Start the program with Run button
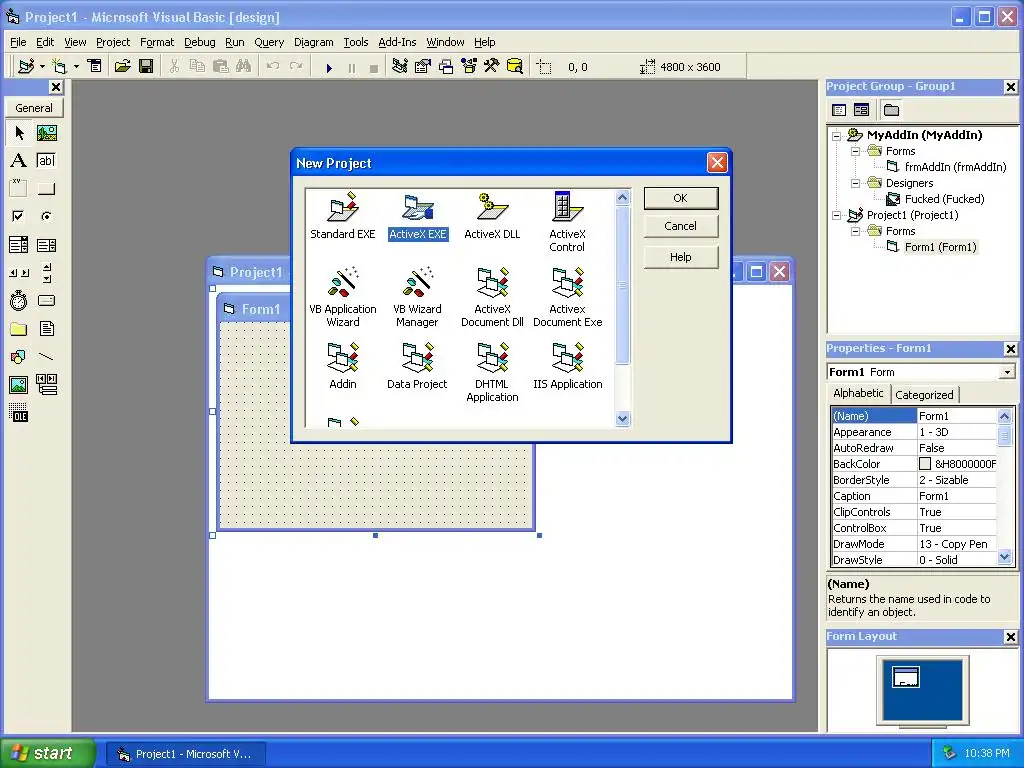 pyautogui.click(x=329, y=67)
